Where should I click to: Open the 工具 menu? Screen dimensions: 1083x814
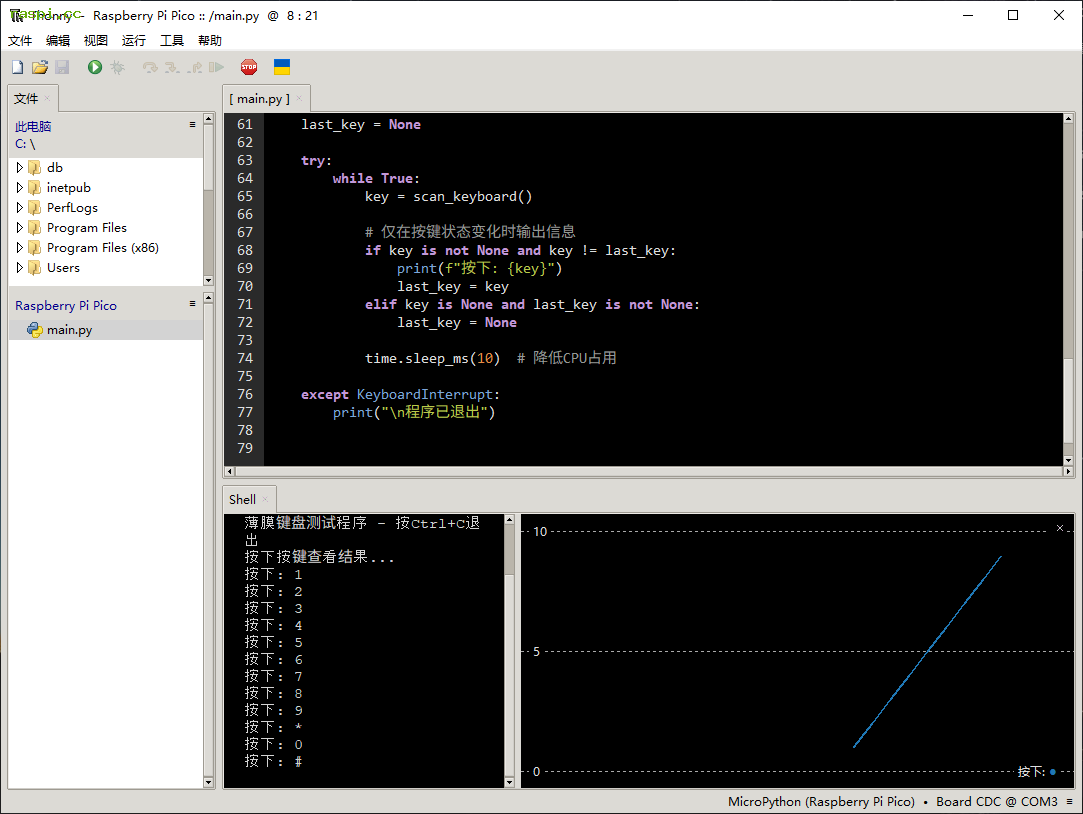pos(172,41)
